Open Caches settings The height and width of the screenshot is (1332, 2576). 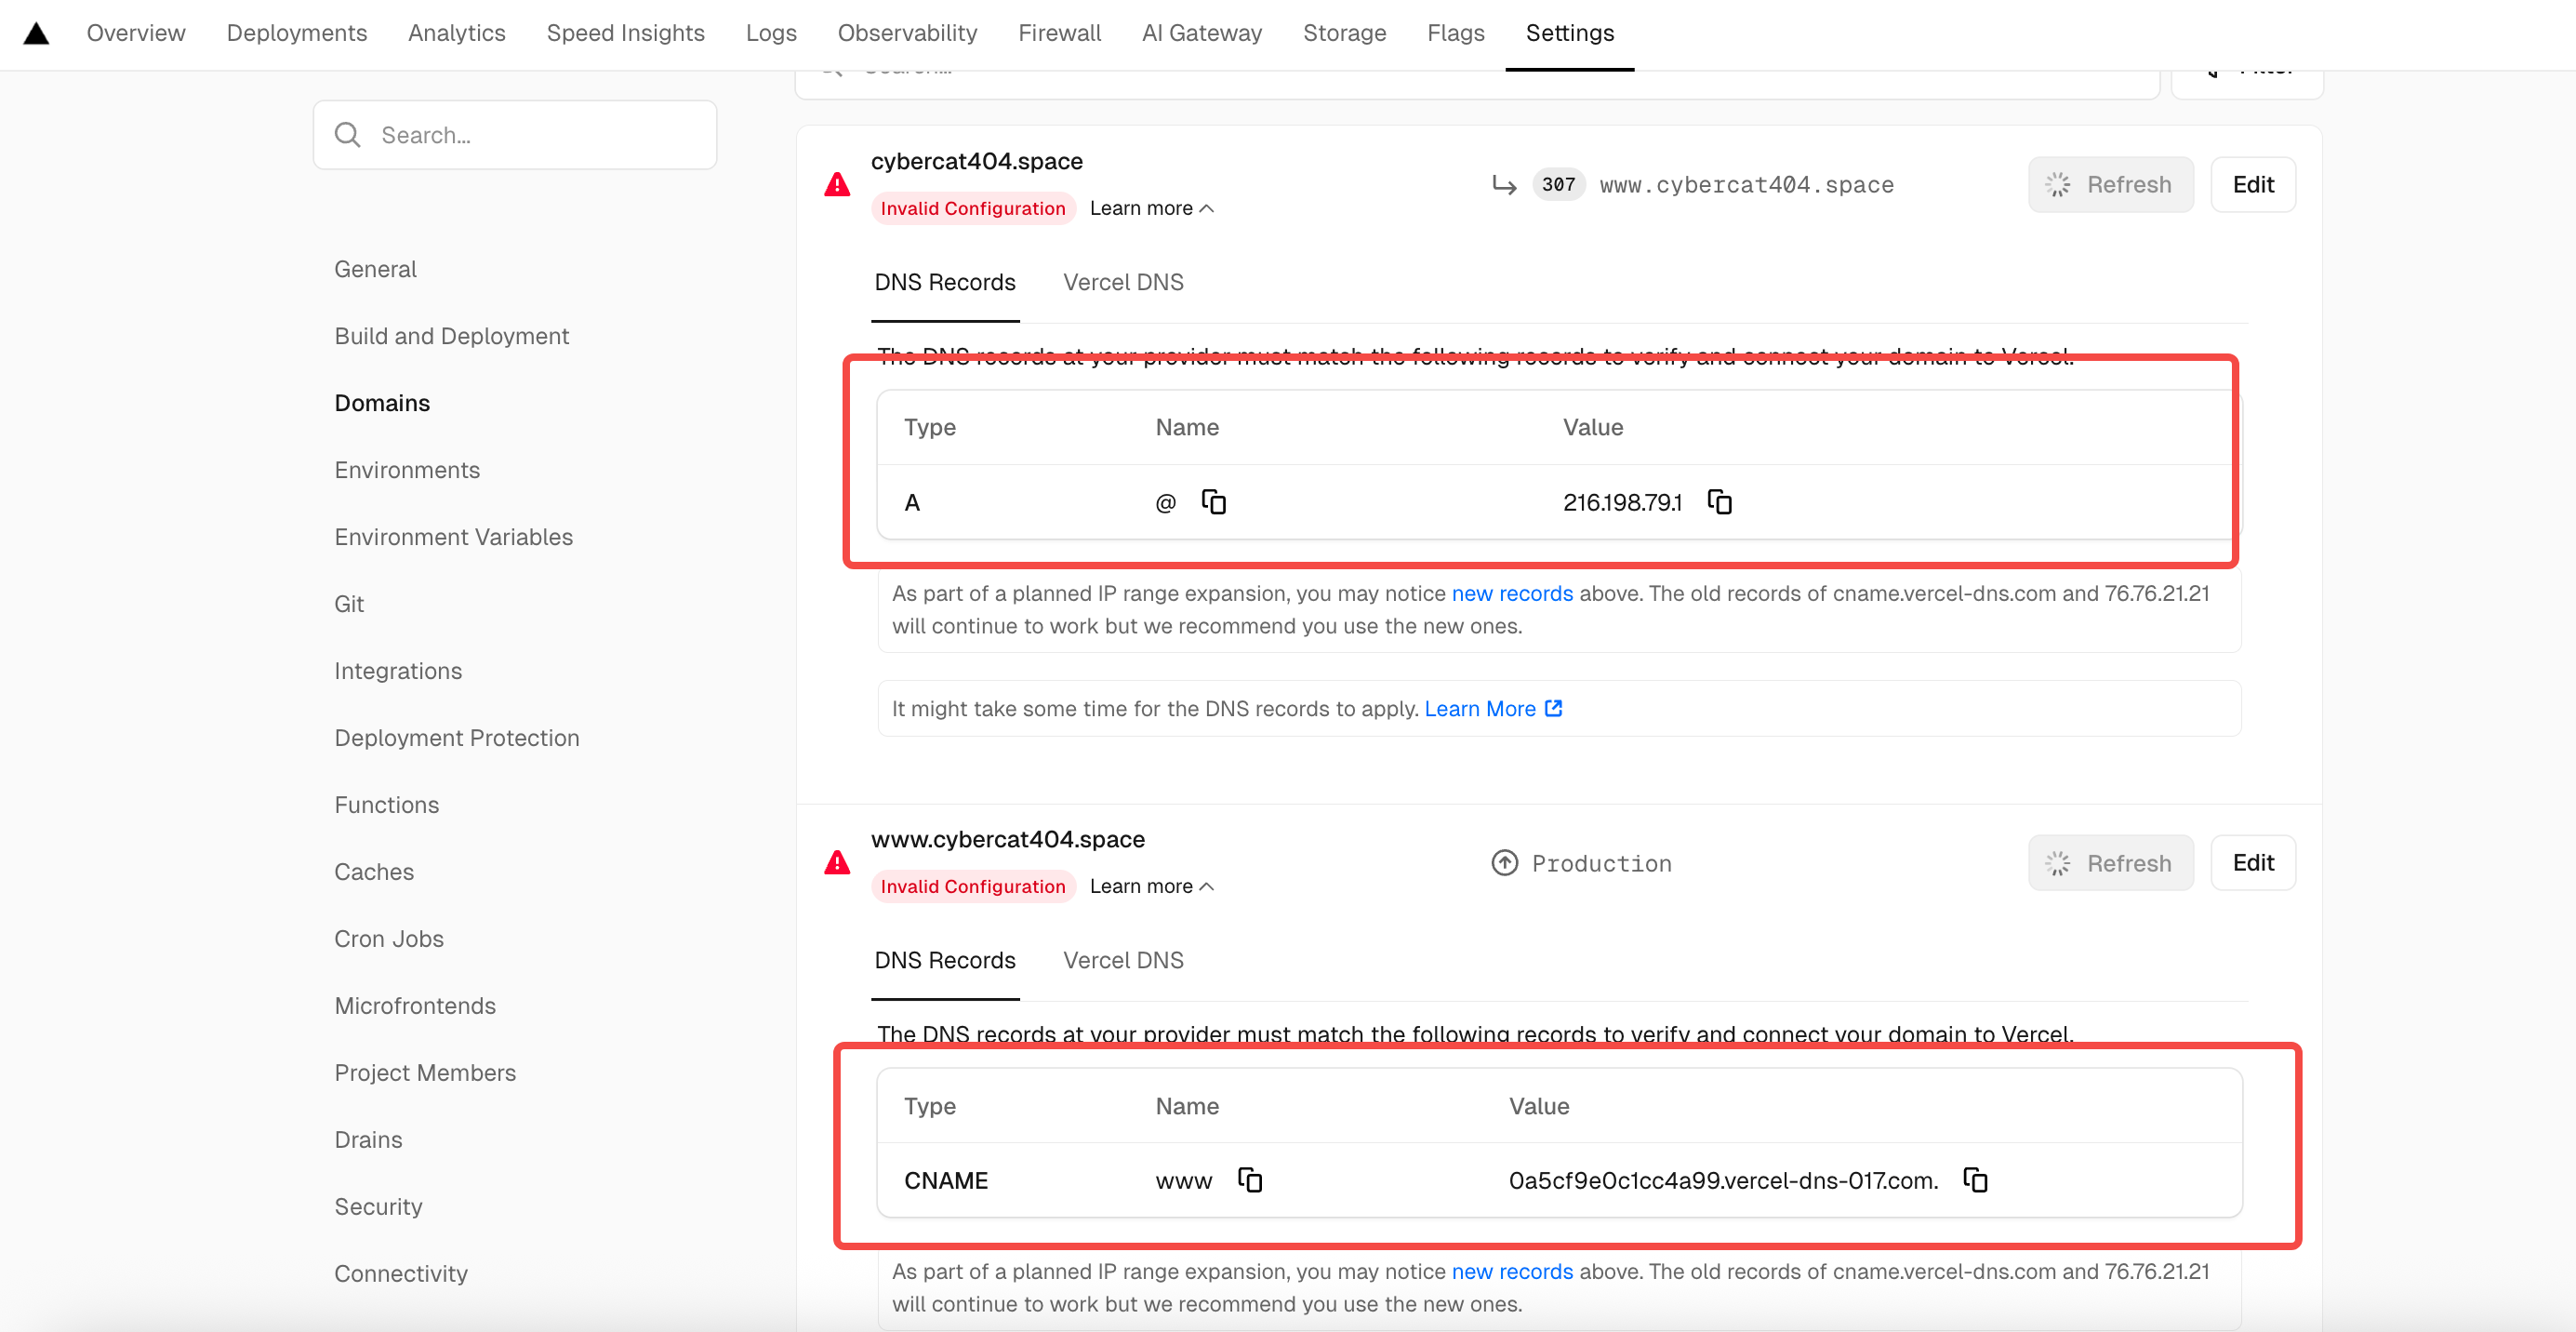click(x=374, y=872)
